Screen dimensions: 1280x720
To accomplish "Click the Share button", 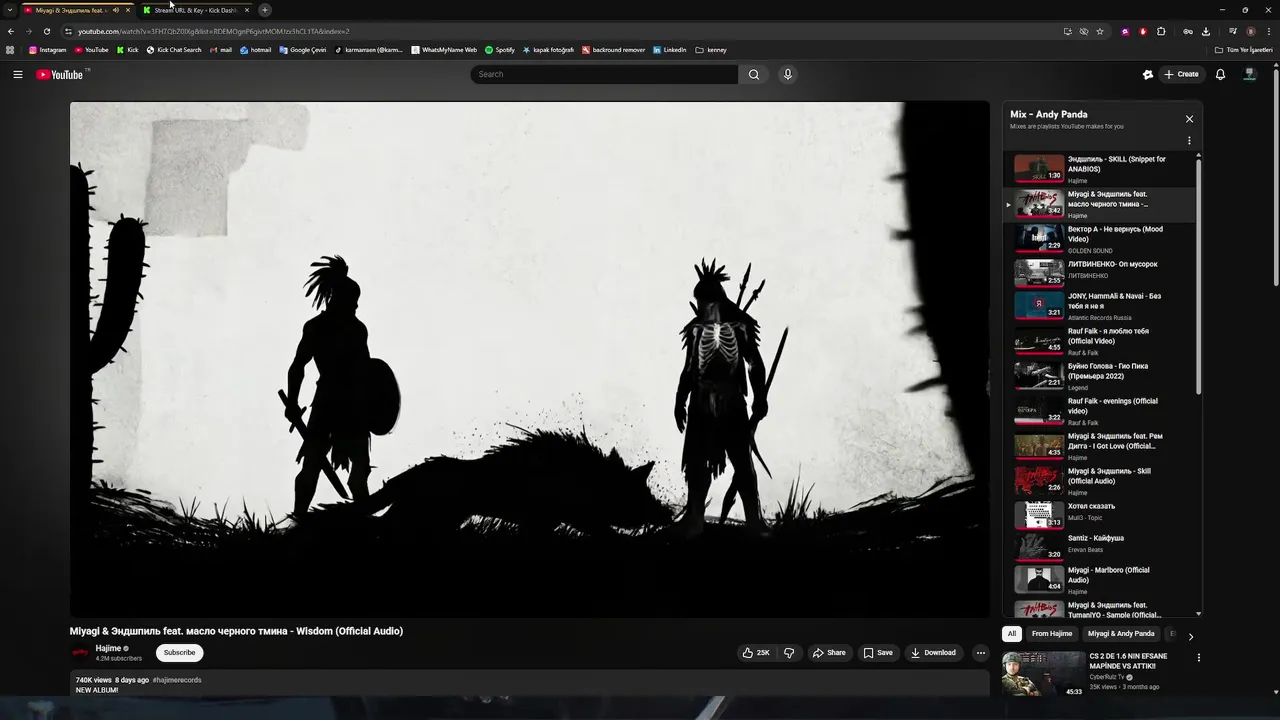I will pyautogui.click(x=829, y=653).
